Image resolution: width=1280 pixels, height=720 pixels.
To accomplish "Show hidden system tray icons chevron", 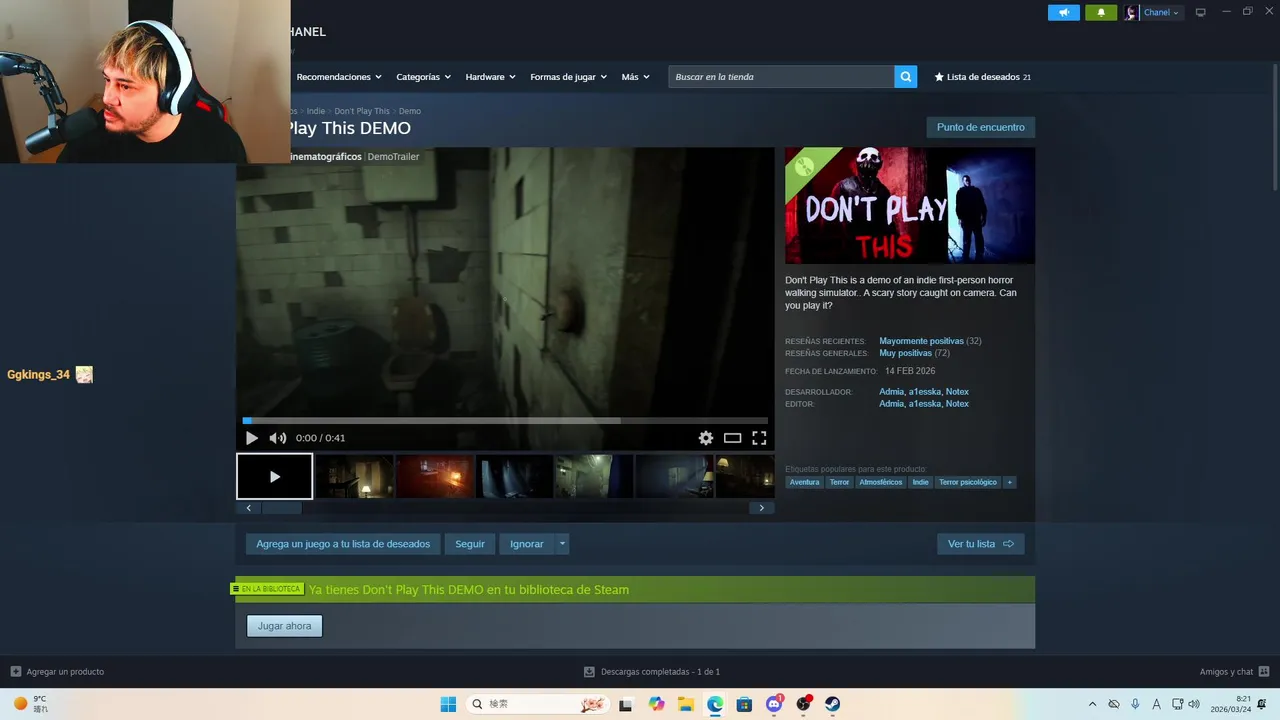I will coord(1092,704).
